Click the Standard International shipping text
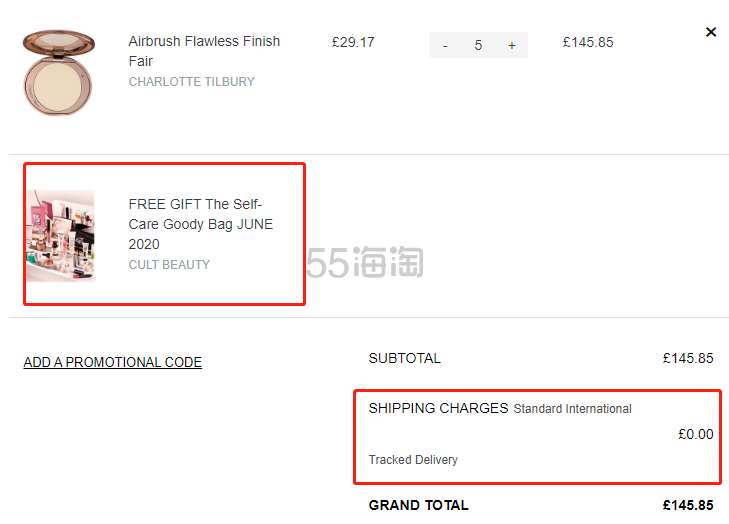 [572, 409]
